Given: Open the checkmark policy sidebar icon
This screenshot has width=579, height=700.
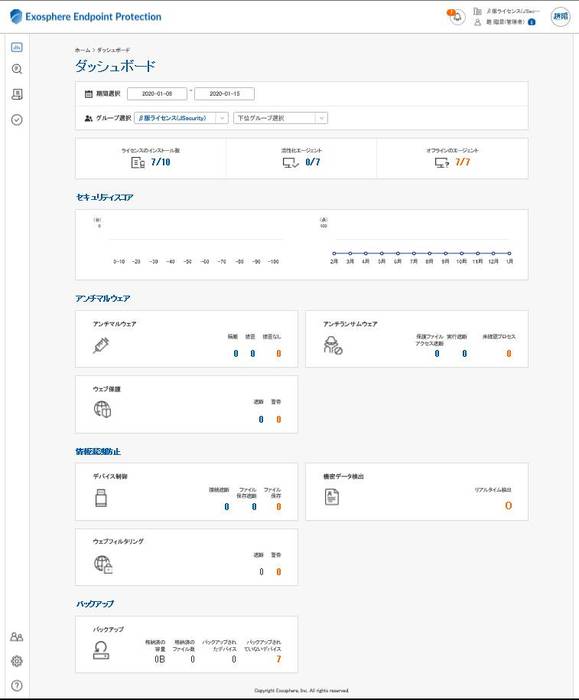Looking at the screenshot, I should (x=17, y=120).
